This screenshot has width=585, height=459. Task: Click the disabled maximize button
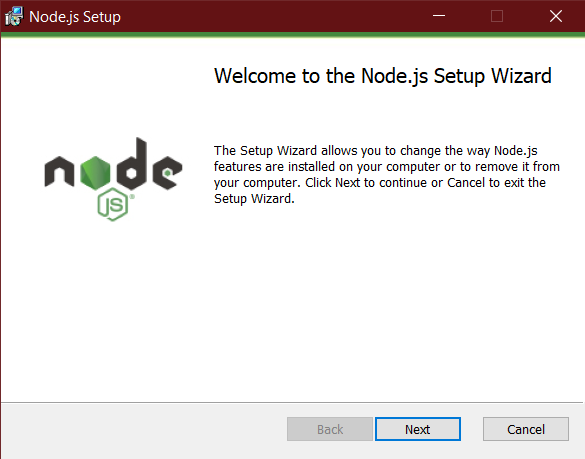coord(497,16)
